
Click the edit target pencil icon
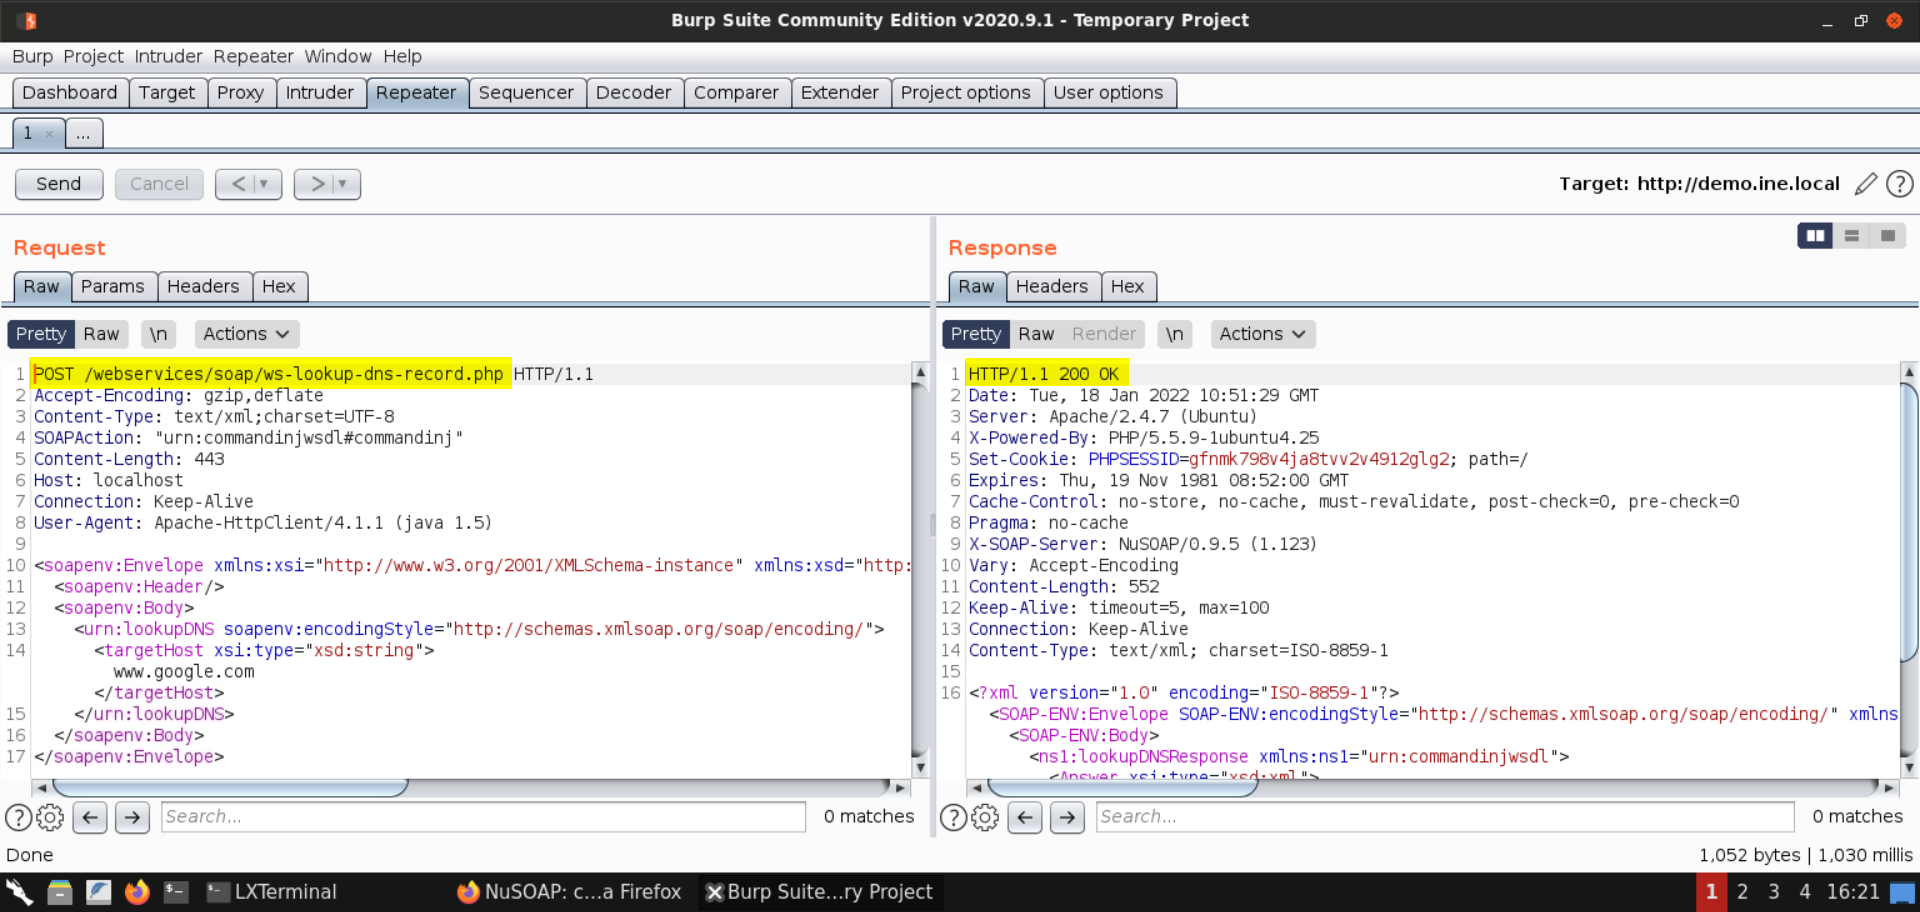point(1865,184)
